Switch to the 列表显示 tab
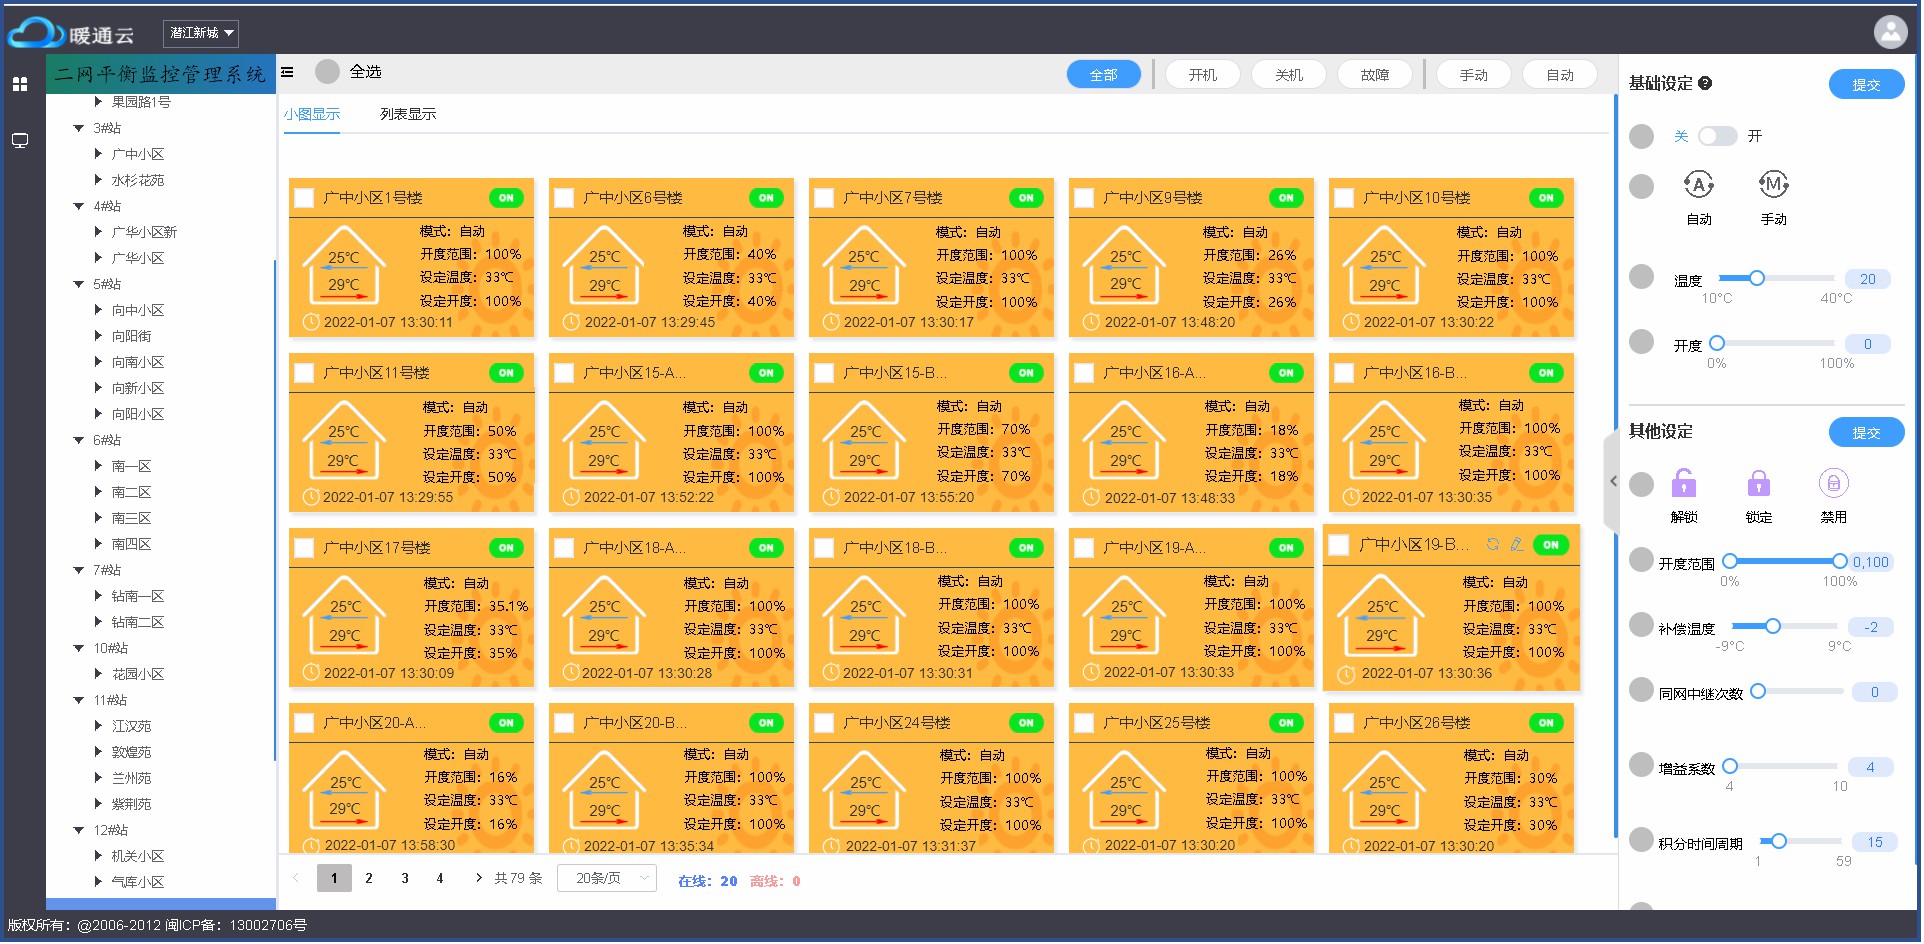1924x944 pixels. pyautogui.click(x=408, y=114)
